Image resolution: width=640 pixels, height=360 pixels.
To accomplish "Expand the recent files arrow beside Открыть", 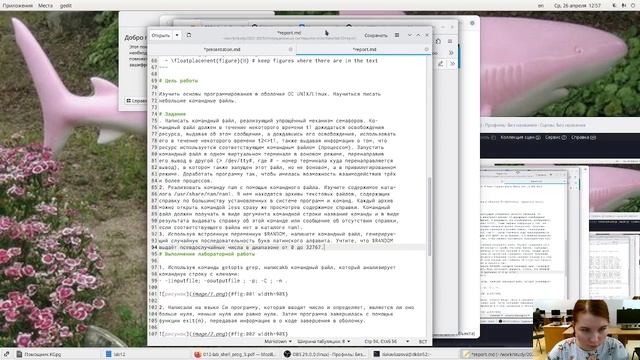I will tap(177, 36).
